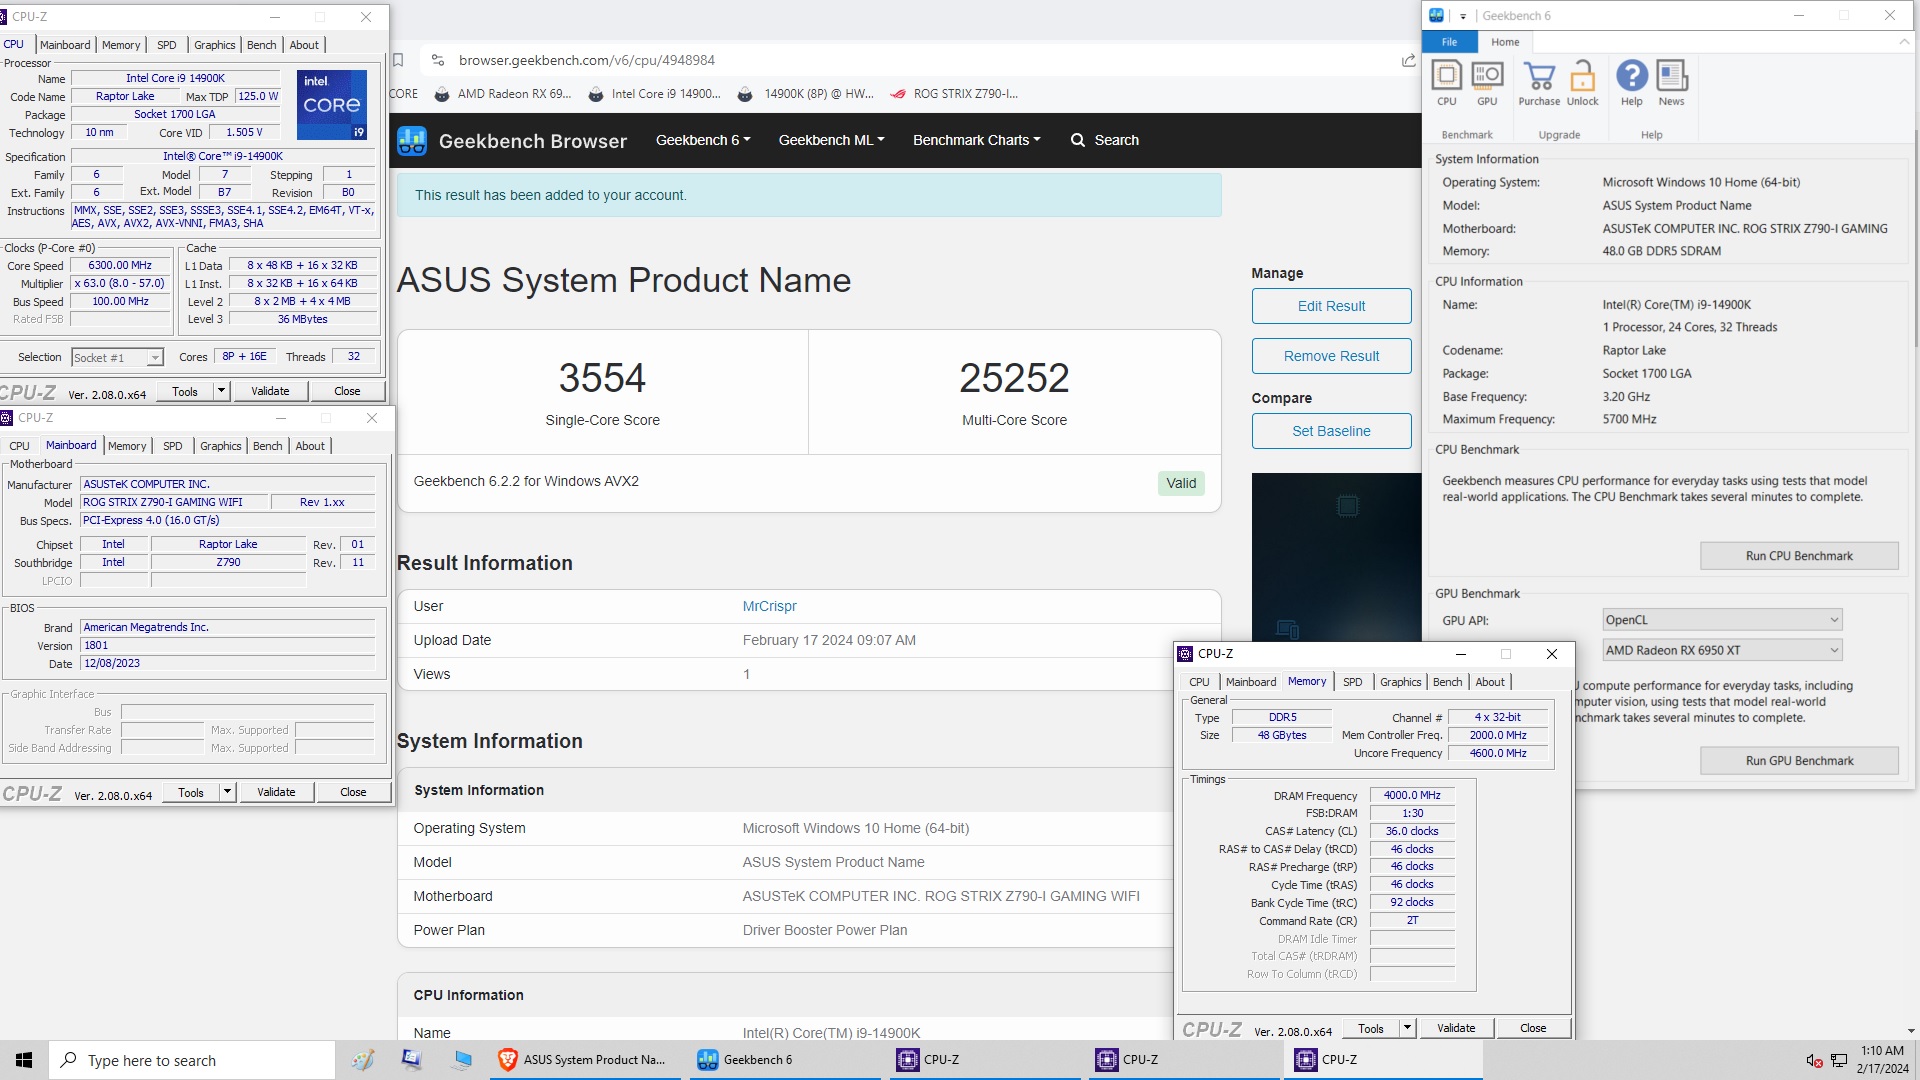Image resolution: width=1920 pixels, height=1080 pixels.
Task: Click the Remove Result button
Action: pos(1331,356)
